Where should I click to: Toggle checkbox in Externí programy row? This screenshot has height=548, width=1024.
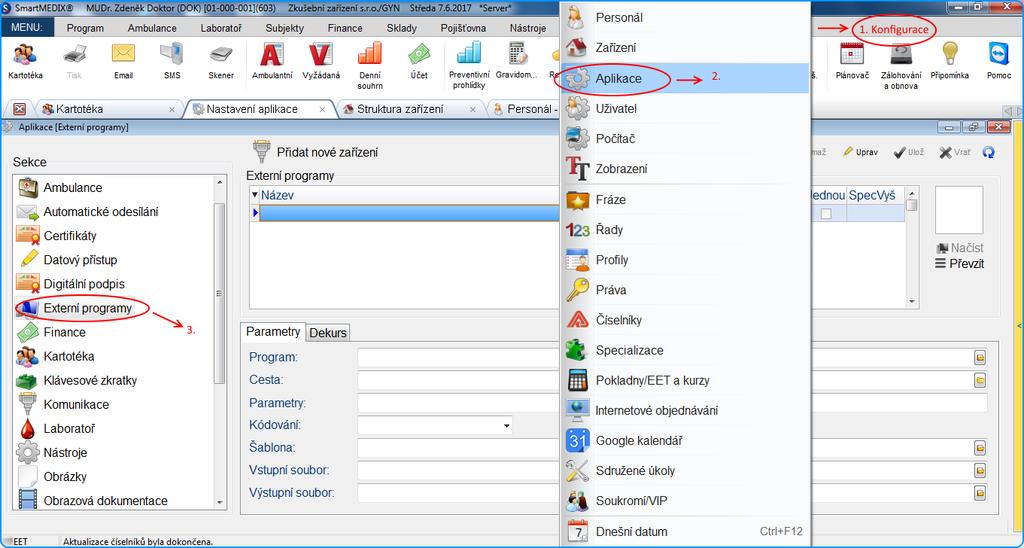tap(826, 214)
